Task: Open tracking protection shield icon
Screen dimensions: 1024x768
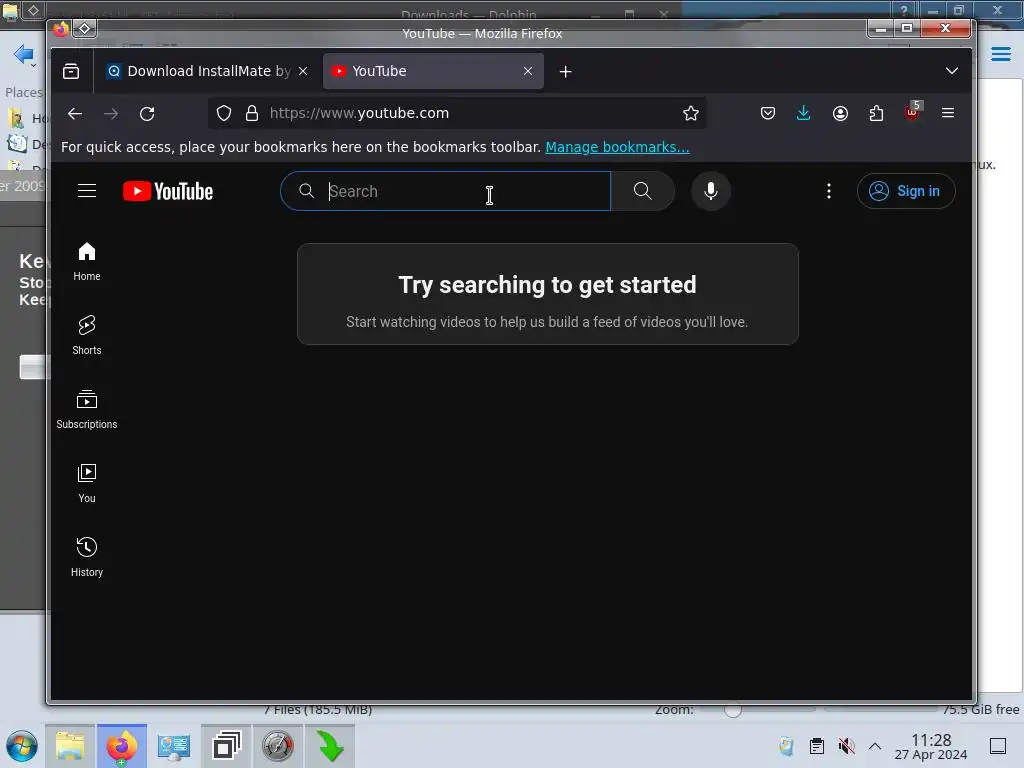Action: point(224,114)
